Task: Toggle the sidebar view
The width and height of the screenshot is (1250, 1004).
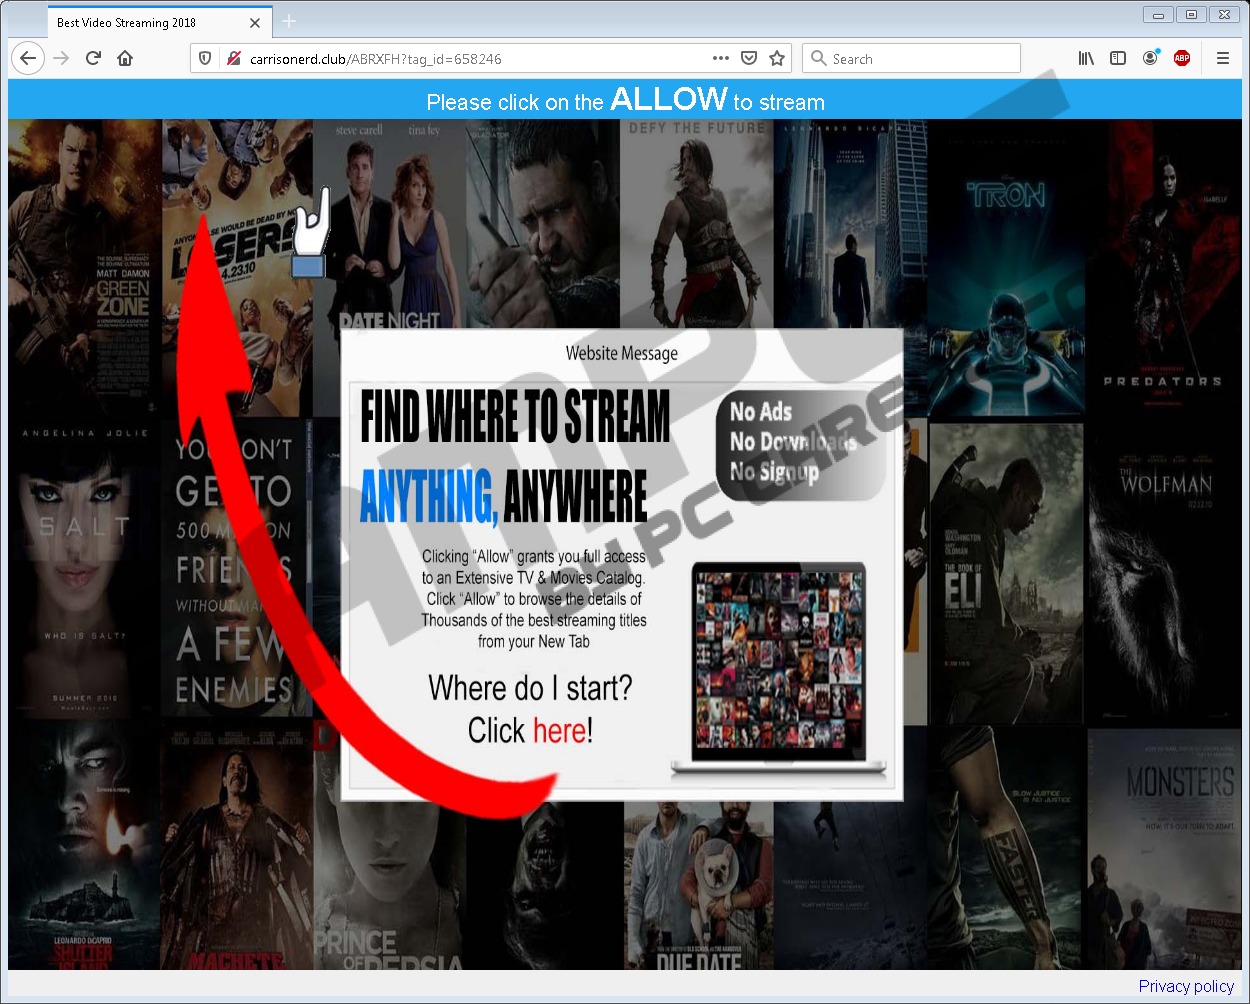Action: pyautogui.click(x=1118, y=58)
